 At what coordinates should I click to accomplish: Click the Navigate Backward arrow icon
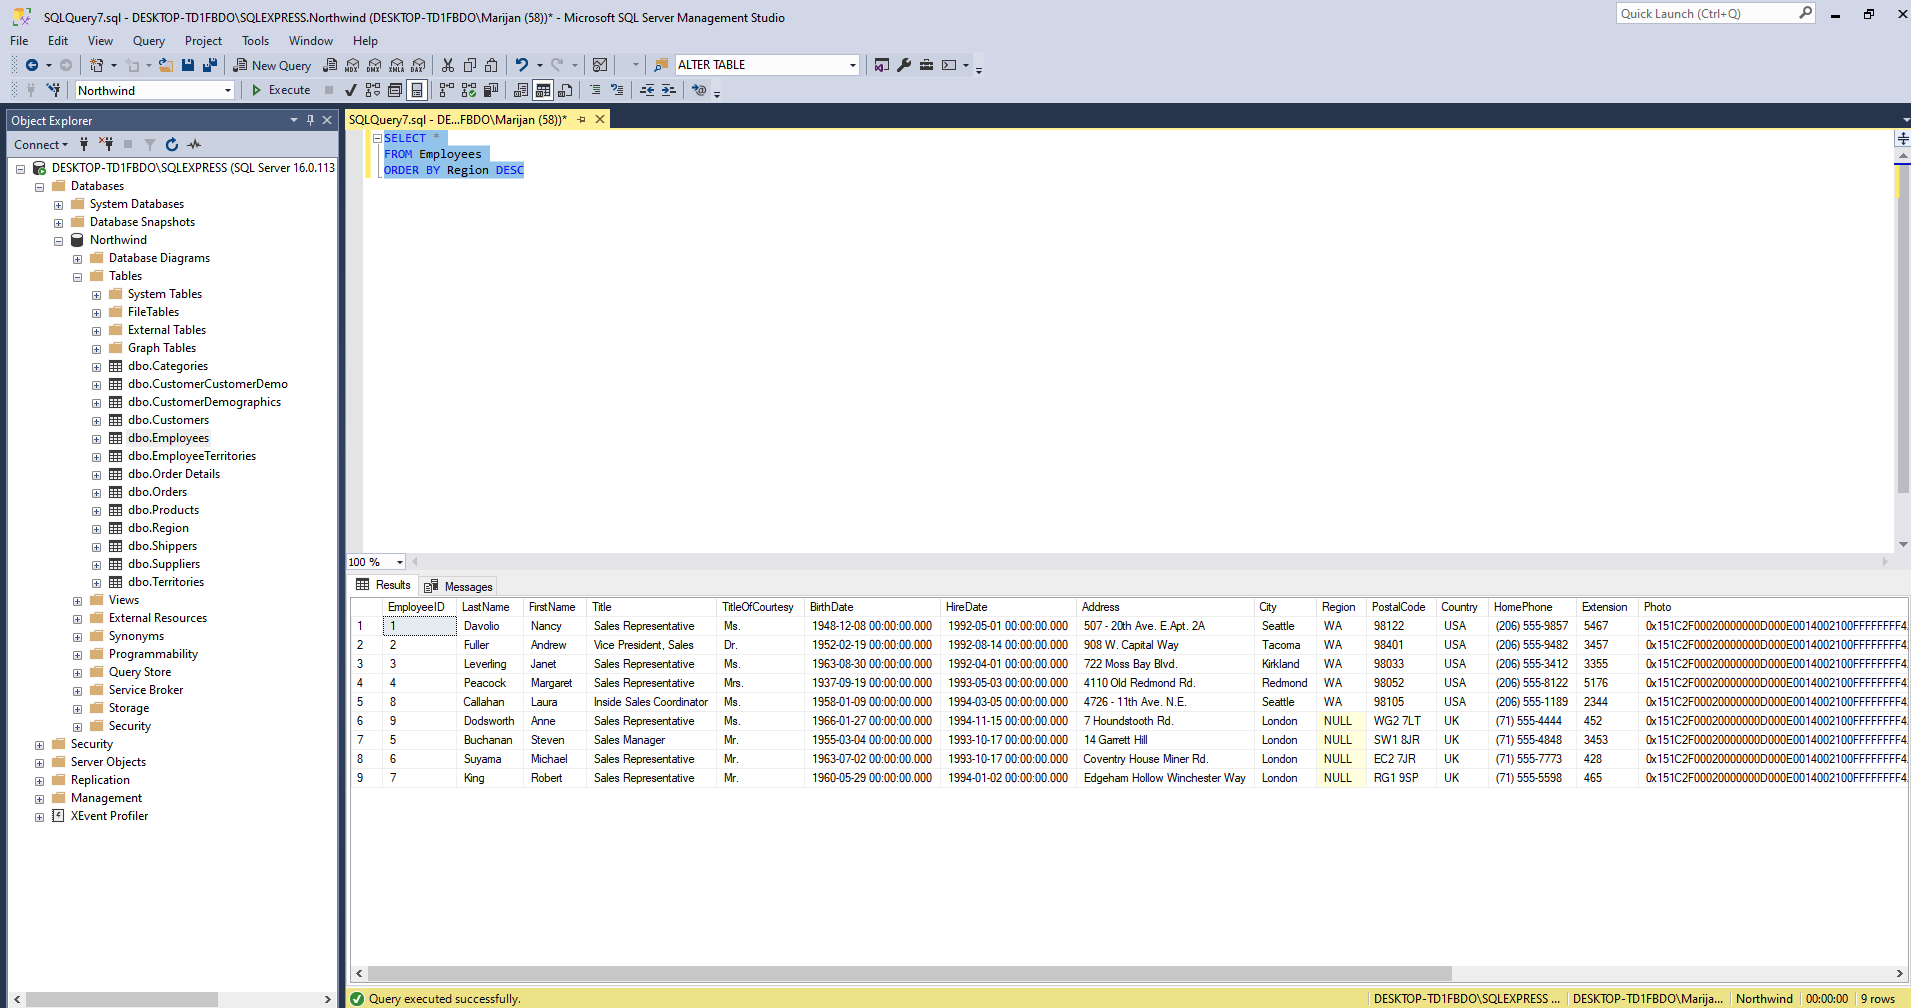[x=32, y=65]
